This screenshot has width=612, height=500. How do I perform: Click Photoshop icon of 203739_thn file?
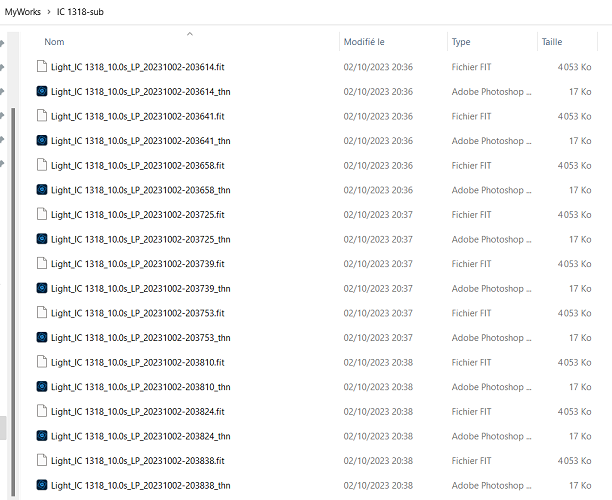(42, 288)
